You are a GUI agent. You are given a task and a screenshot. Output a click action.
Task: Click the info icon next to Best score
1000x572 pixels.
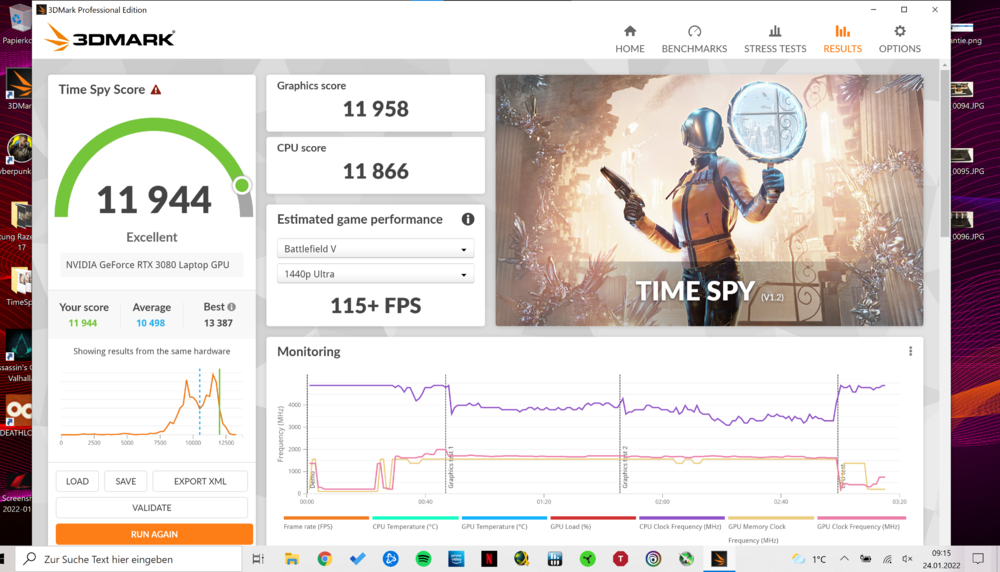[232, 308]
